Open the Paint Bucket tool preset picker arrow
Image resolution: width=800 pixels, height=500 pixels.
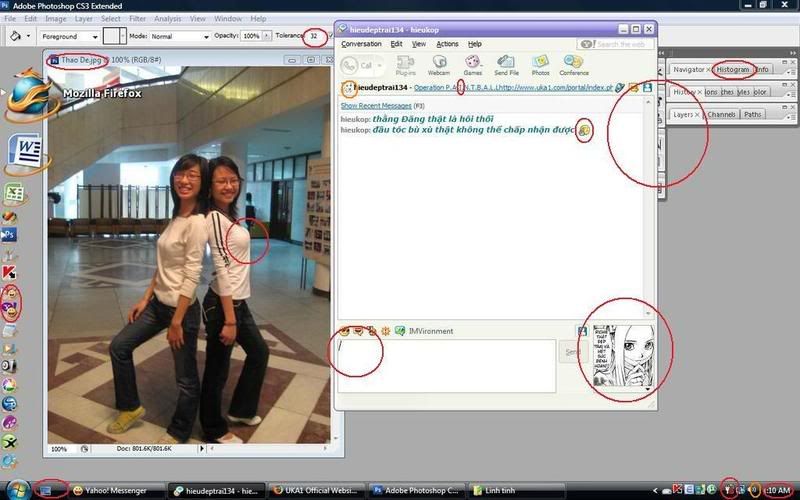(x=28, y=36)
